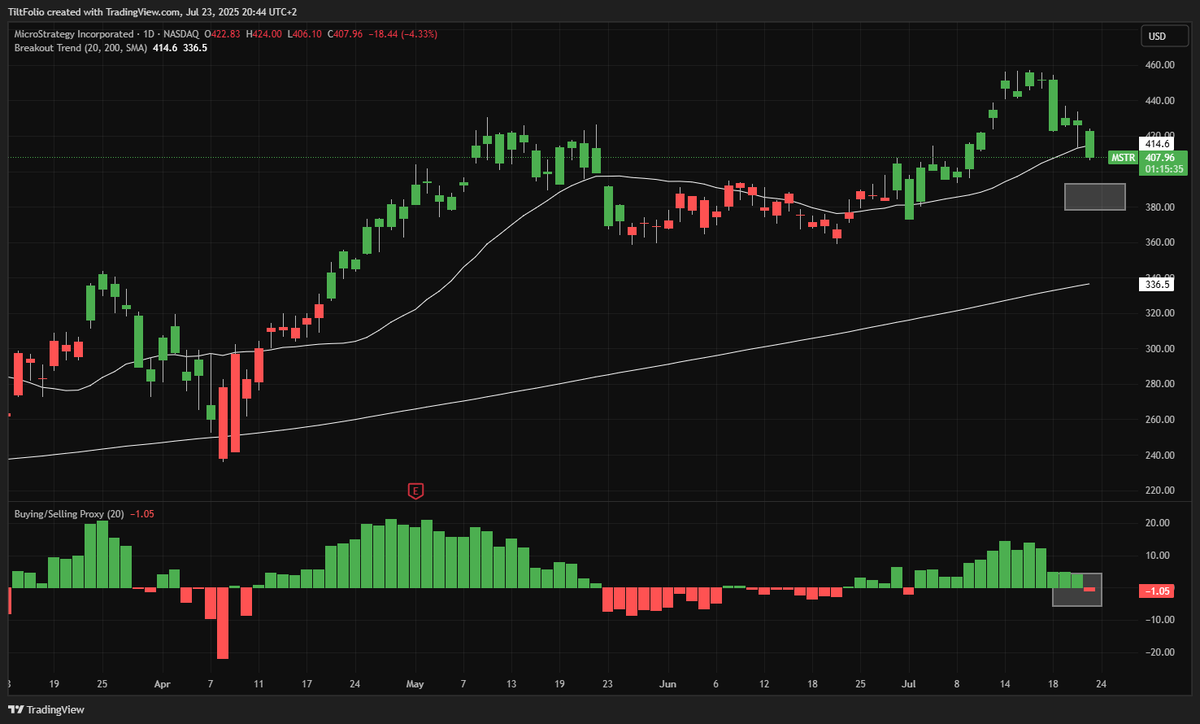Click the 11 date label on time axis
Image resolution: width=1200 pixels, height=724 pixels.
pyautogui.click(x=258, y=685)
